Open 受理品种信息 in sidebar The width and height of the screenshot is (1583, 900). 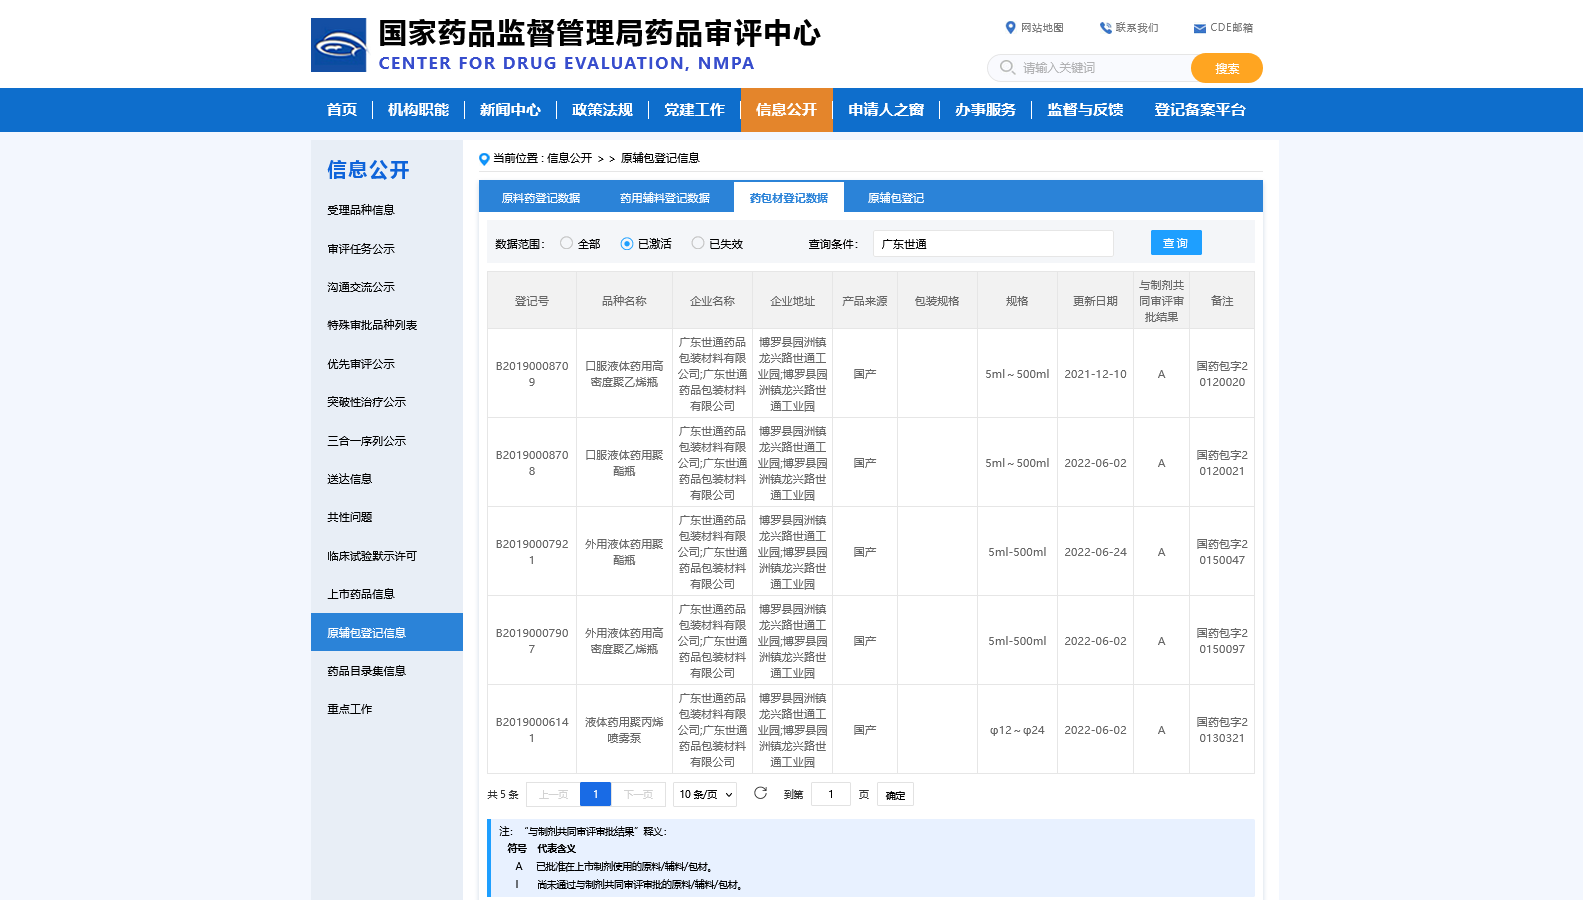click(386, 210)
